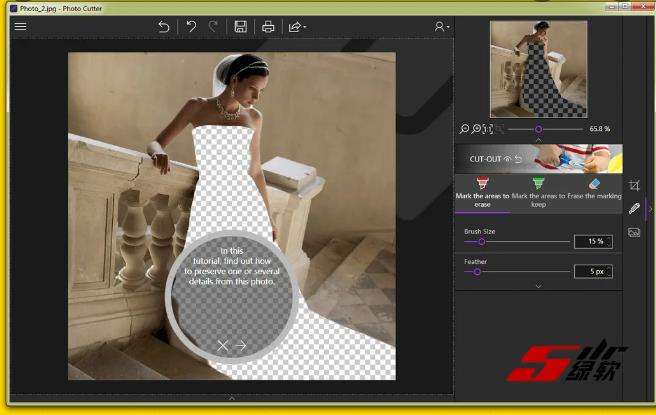Click the zoom out magnifier icon

(x=464, y=129)
